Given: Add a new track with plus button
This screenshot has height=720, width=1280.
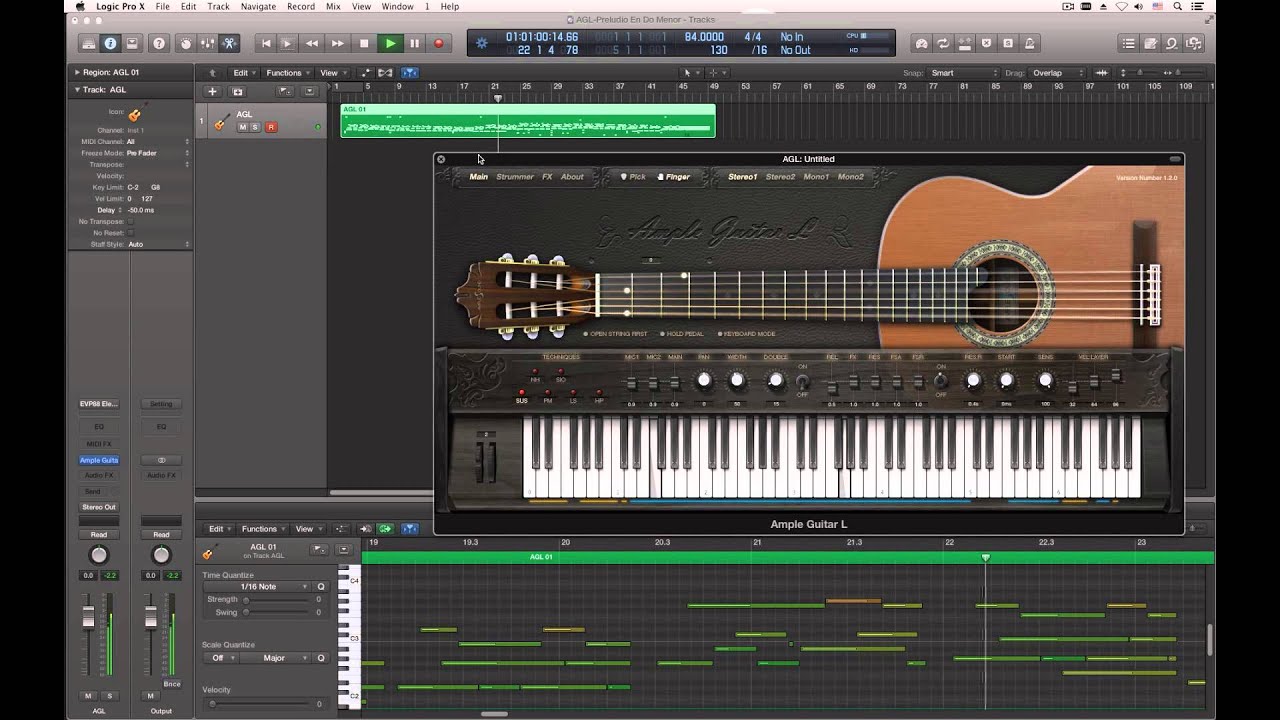Looking at the screenshot, I should tap(212, 91).
